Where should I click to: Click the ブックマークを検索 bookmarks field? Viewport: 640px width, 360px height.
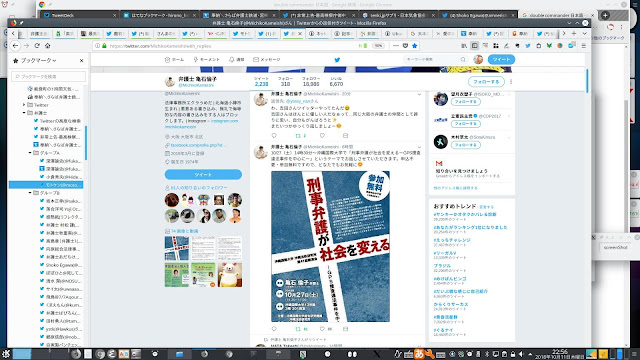coord(49,76)
